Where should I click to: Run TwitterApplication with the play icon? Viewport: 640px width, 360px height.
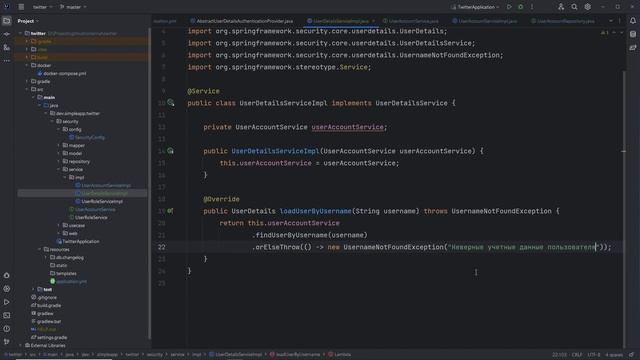(509, 7)
